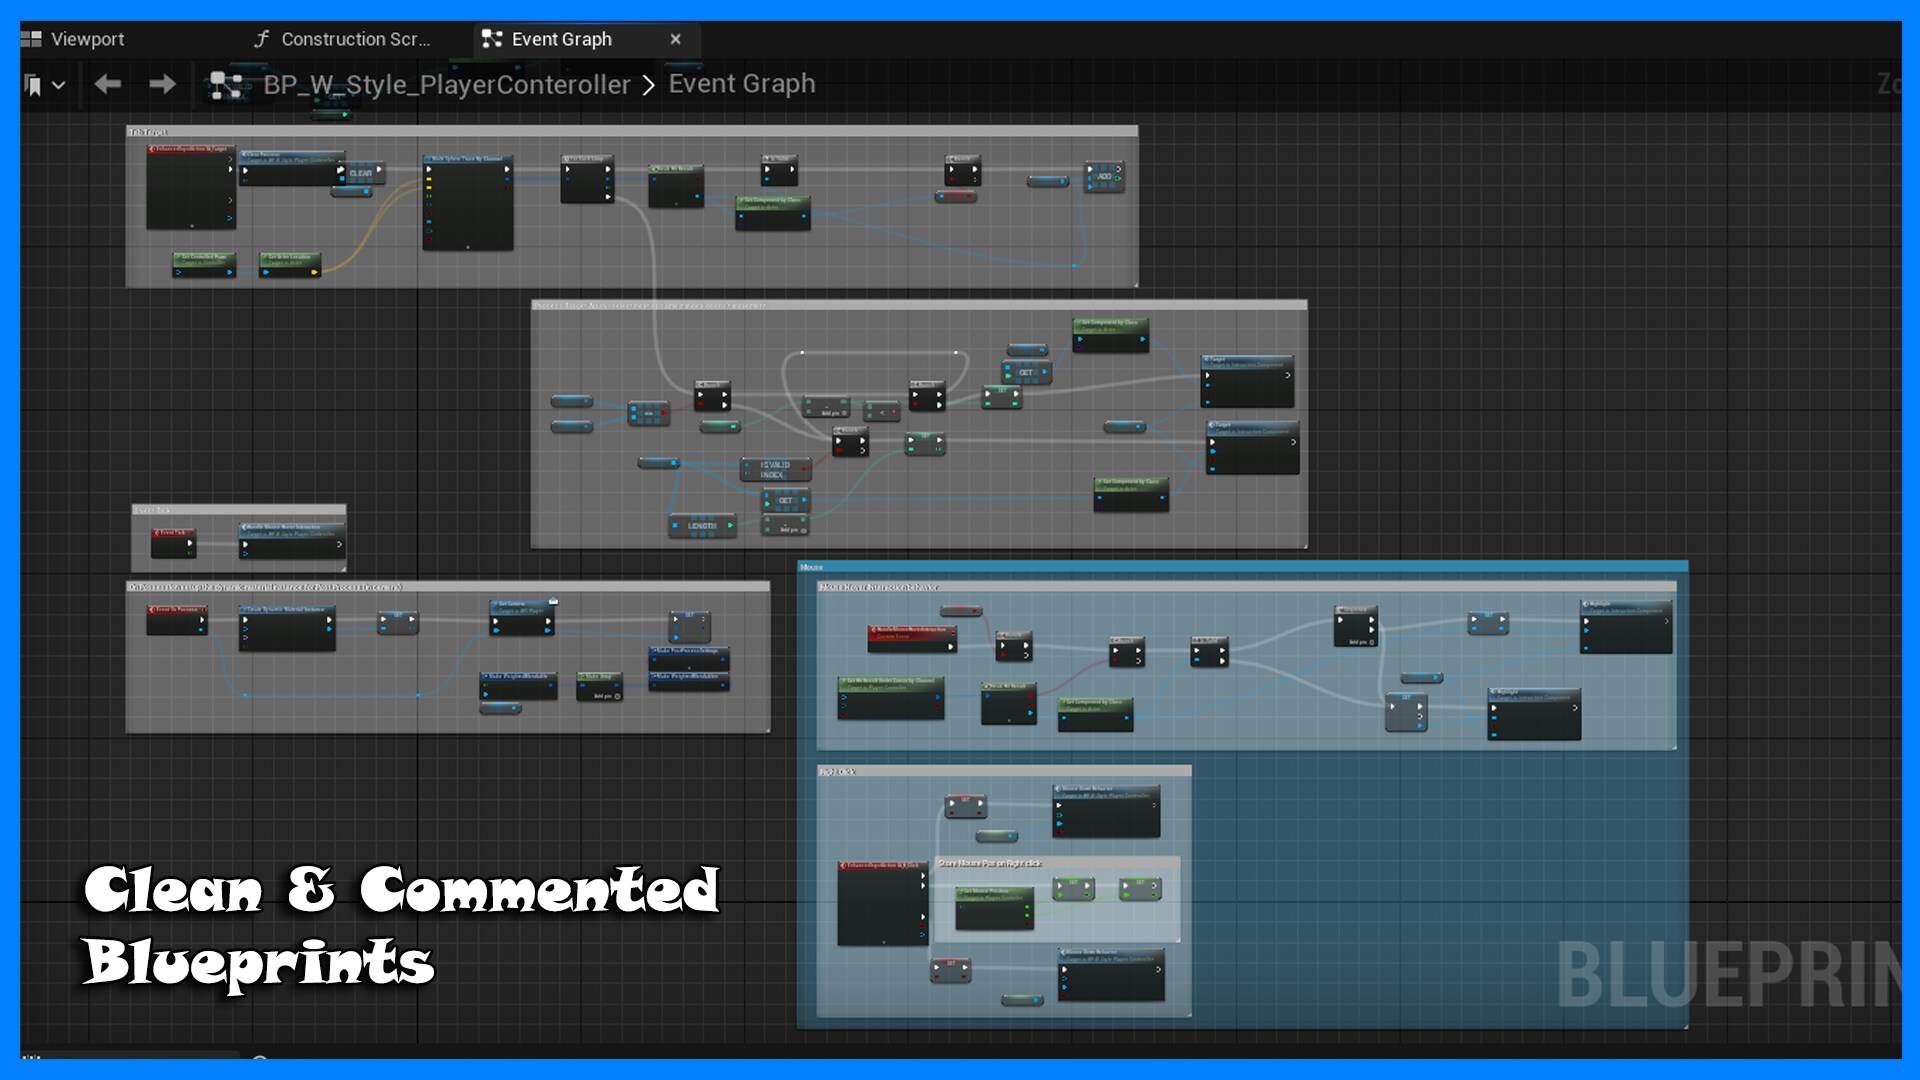The width and height of the screenshot is (1920, 1080).
Task: Select the Viewport panel icon
Action: coord(33,39)
